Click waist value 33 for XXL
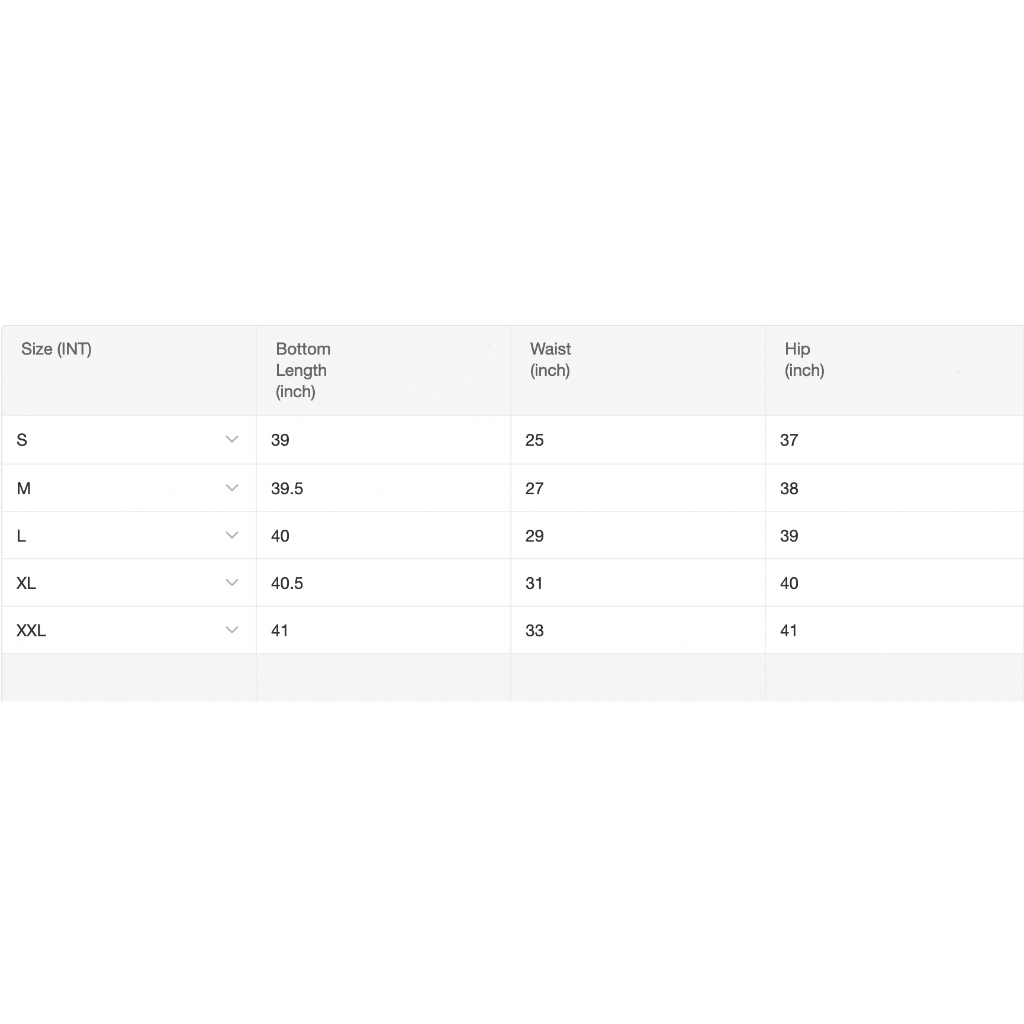The image size is (1024, 1024). pos(534,630)
